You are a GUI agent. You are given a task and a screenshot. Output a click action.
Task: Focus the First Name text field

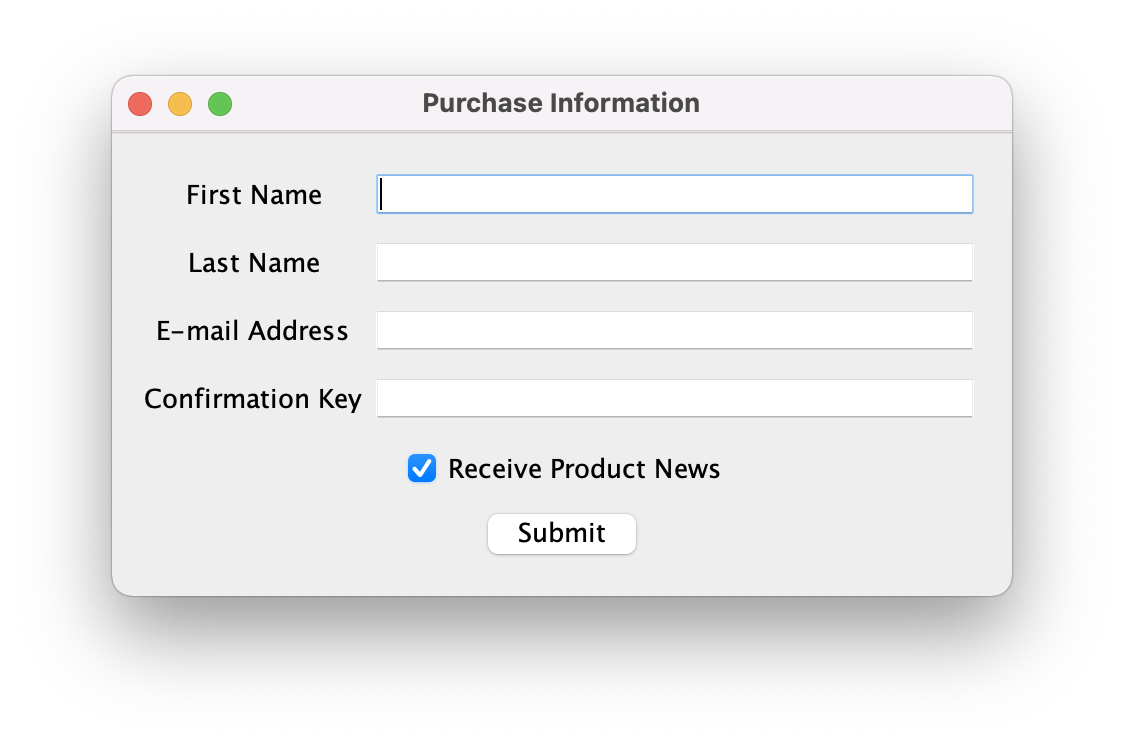click(x=674, y=194)
